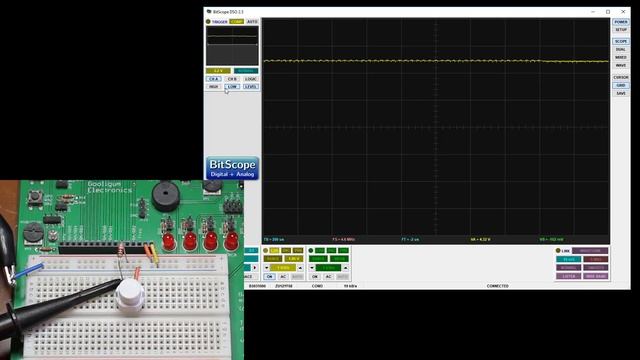Toggle AC coupling in yellow channel panel

click(x=283, y=277)
